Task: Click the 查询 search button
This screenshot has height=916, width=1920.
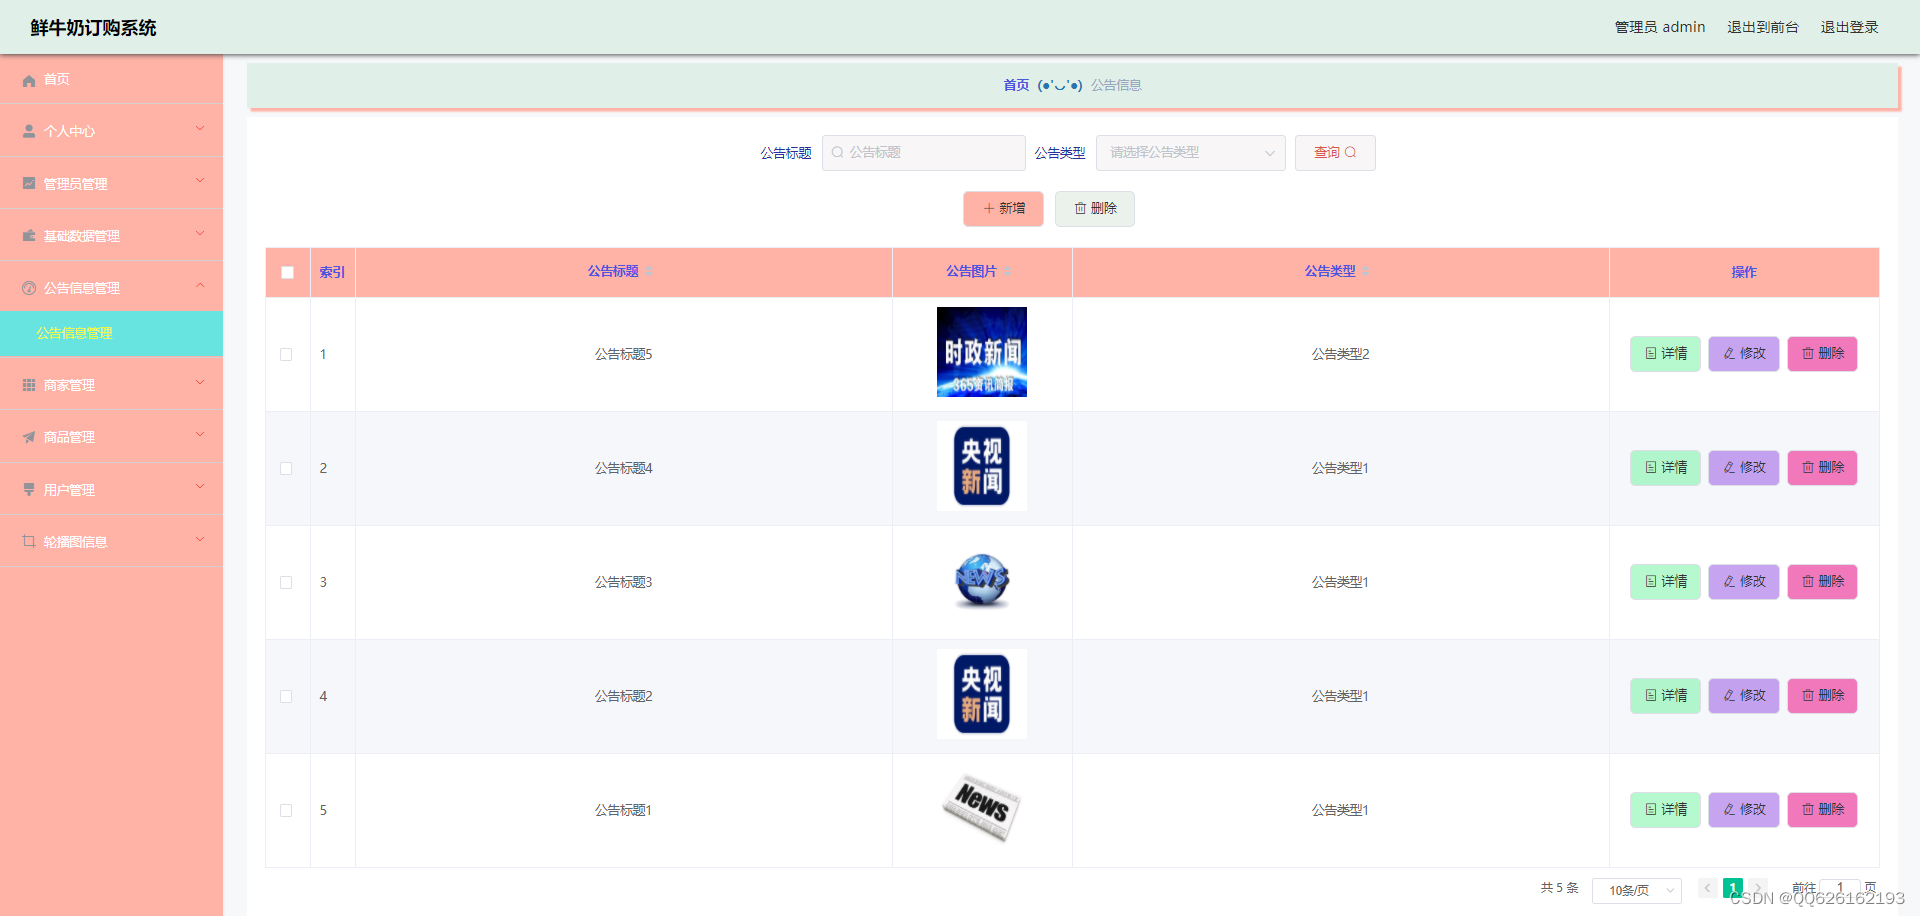Action: (1335, 153)
